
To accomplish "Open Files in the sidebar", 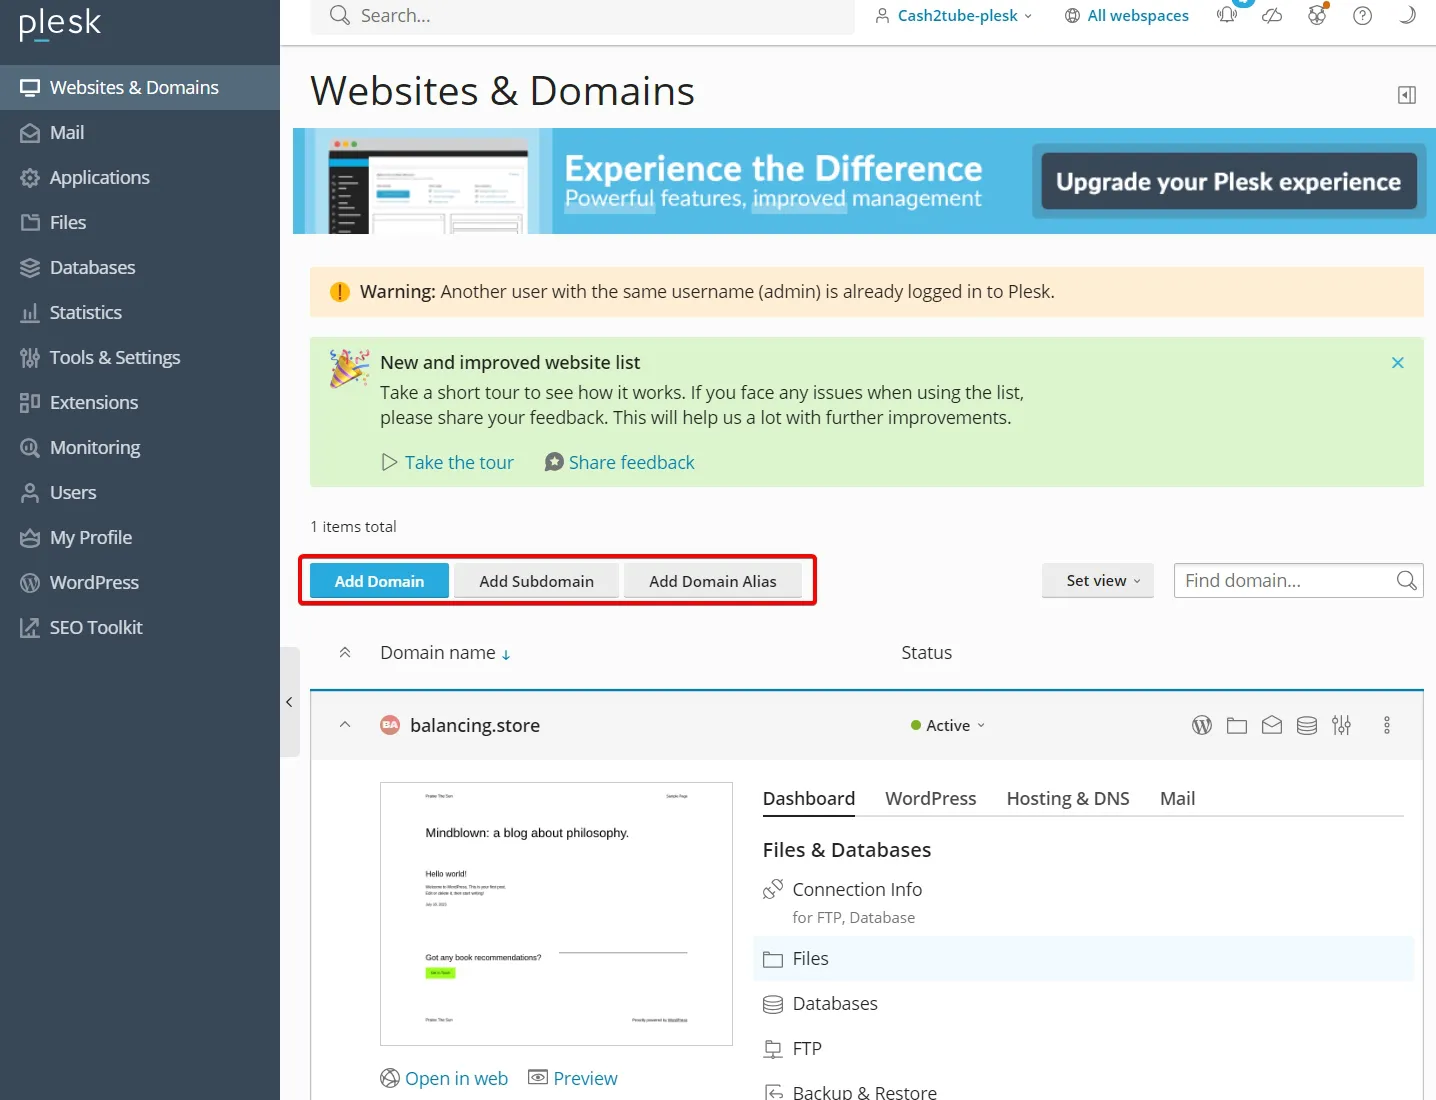I will [x=140, y=222].
